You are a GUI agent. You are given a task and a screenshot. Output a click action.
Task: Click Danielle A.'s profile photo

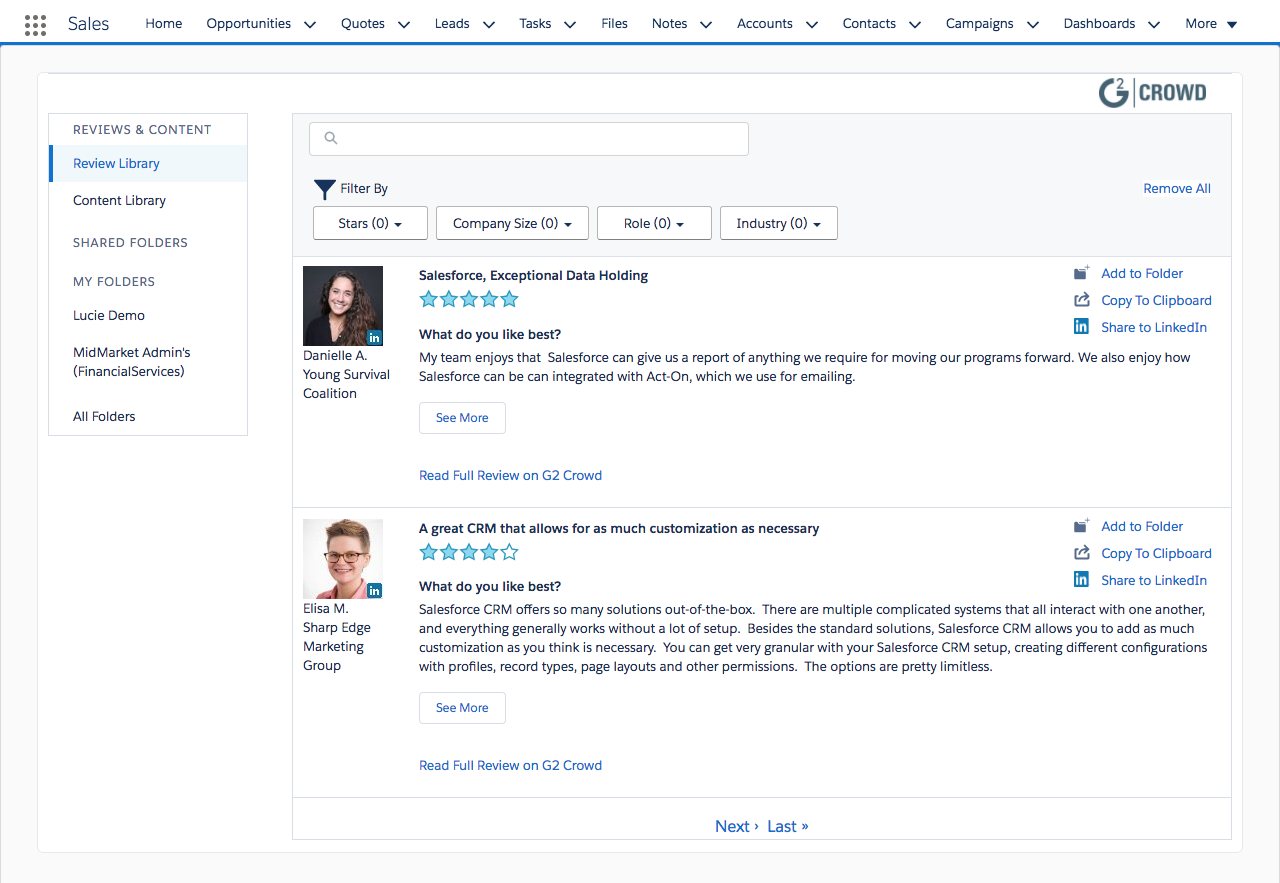[343, 306]
